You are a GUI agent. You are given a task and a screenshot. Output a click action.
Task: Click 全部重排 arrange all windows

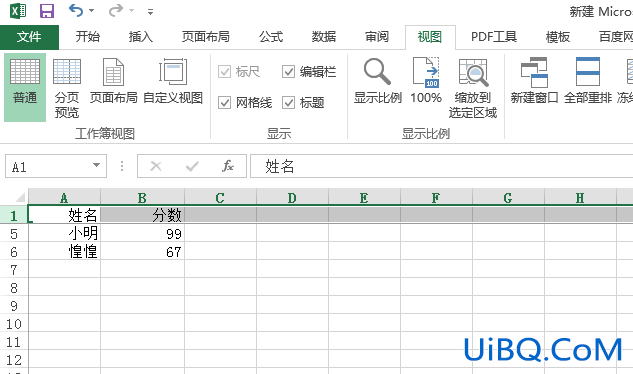588,81
